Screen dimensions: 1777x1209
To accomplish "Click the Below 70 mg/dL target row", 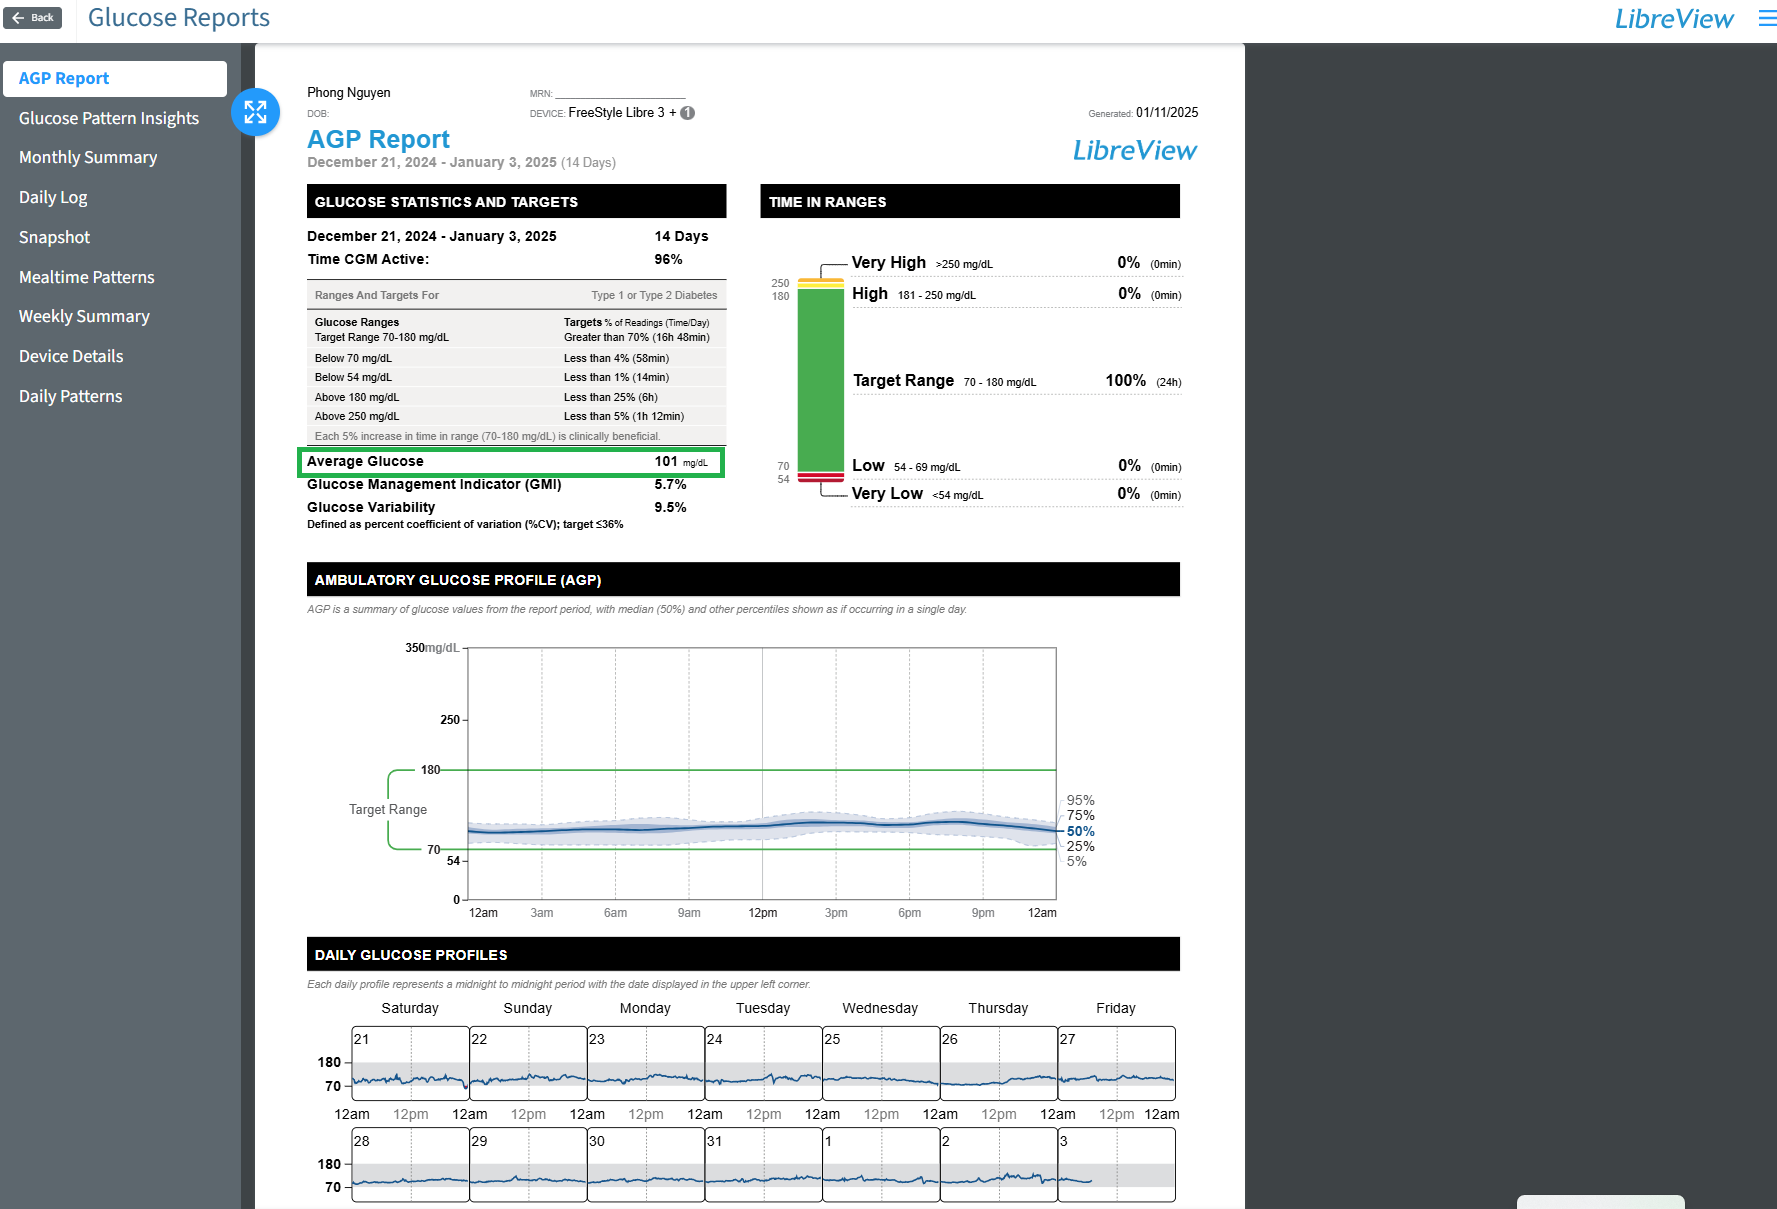I will tap(516, 358).
